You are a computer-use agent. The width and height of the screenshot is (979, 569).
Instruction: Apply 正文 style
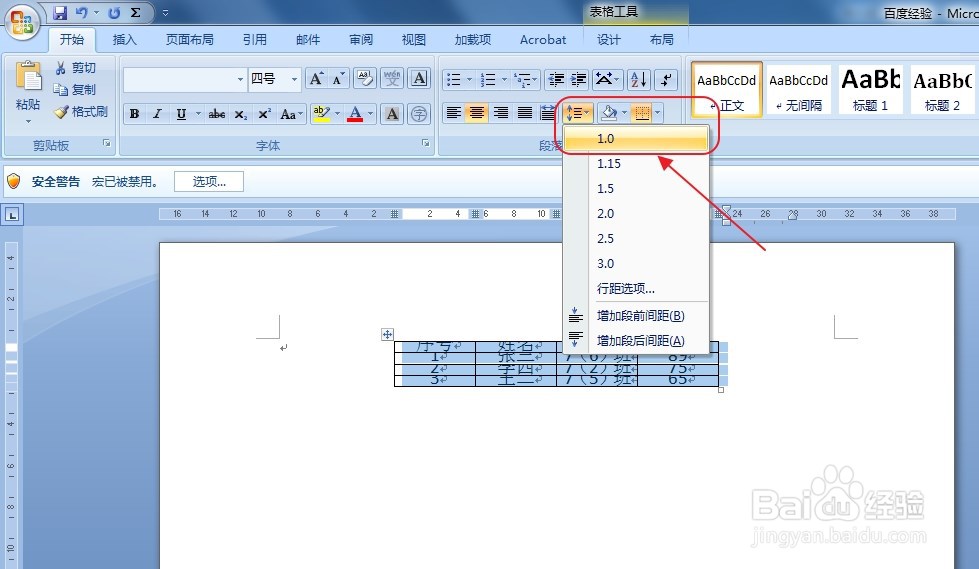click(727, 89)
